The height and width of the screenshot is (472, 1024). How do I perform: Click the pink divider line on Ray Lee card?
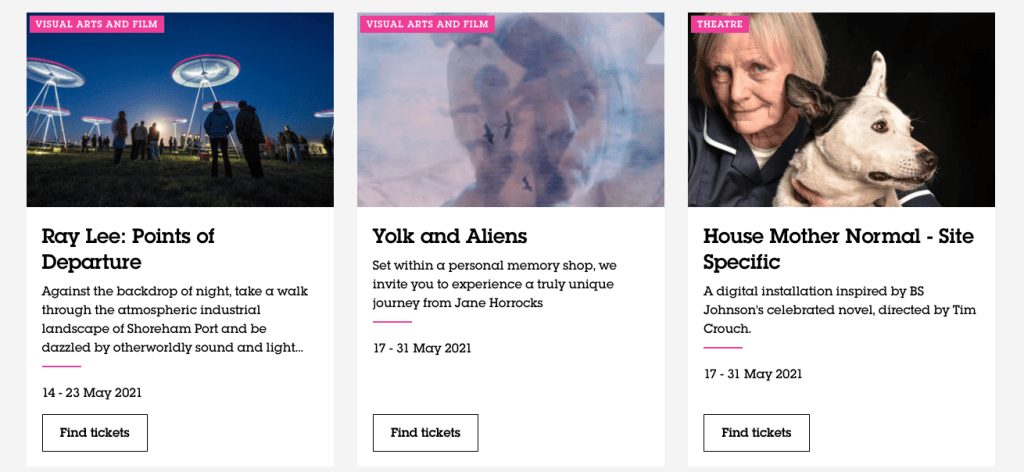tap(61, 366)
